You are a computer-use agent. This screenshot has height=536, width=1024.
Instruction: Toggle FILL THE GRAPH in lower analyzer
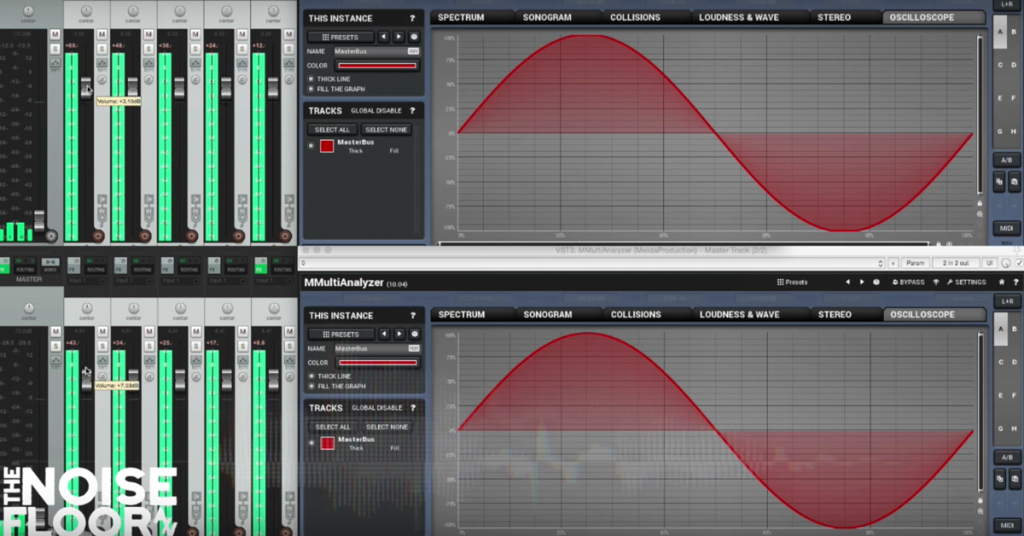point(312,386)
